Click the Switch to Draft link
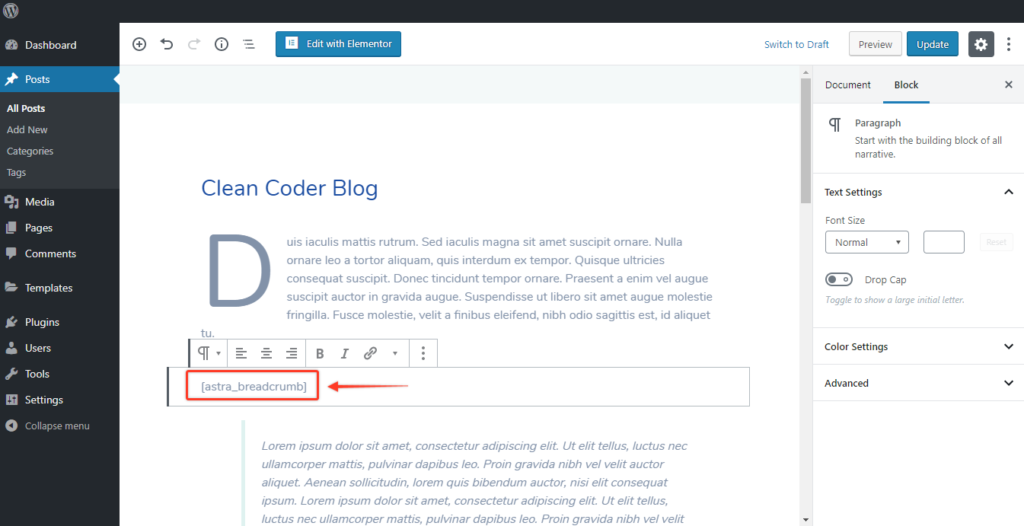Viewport: 1024px width, 526px height. [x=796, y=44]
